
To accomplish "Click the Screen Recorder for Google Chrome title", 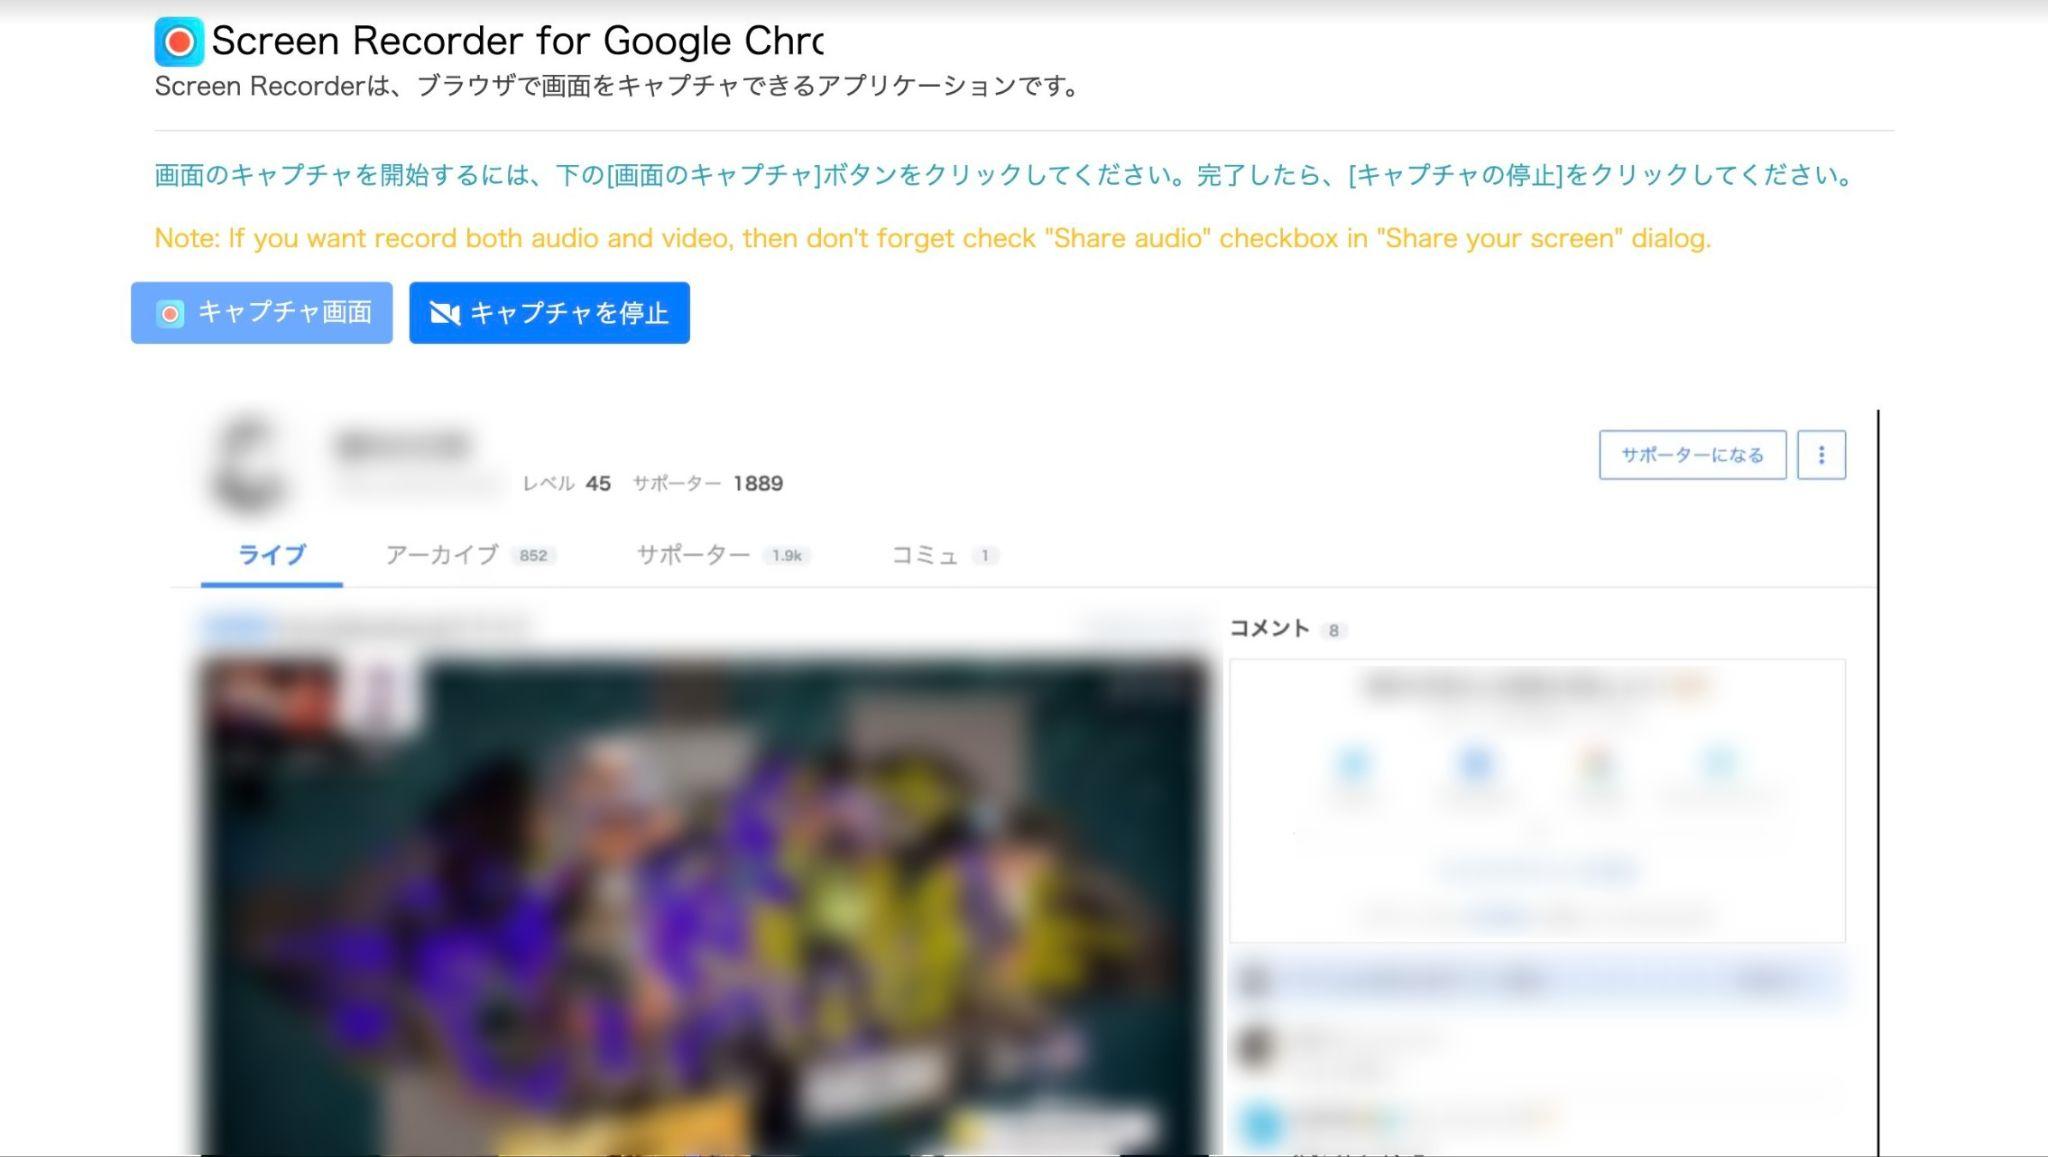I will (517, 41).
